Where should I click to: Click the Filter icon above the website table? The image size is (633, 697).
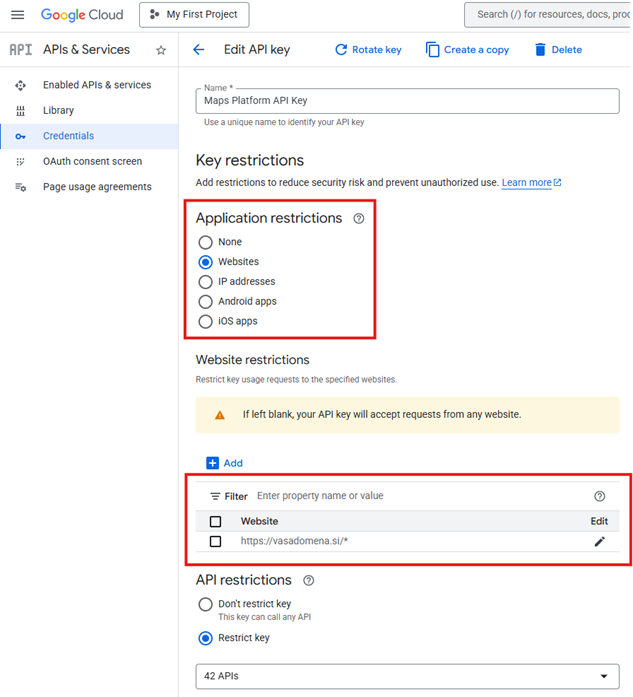point(215,496)
